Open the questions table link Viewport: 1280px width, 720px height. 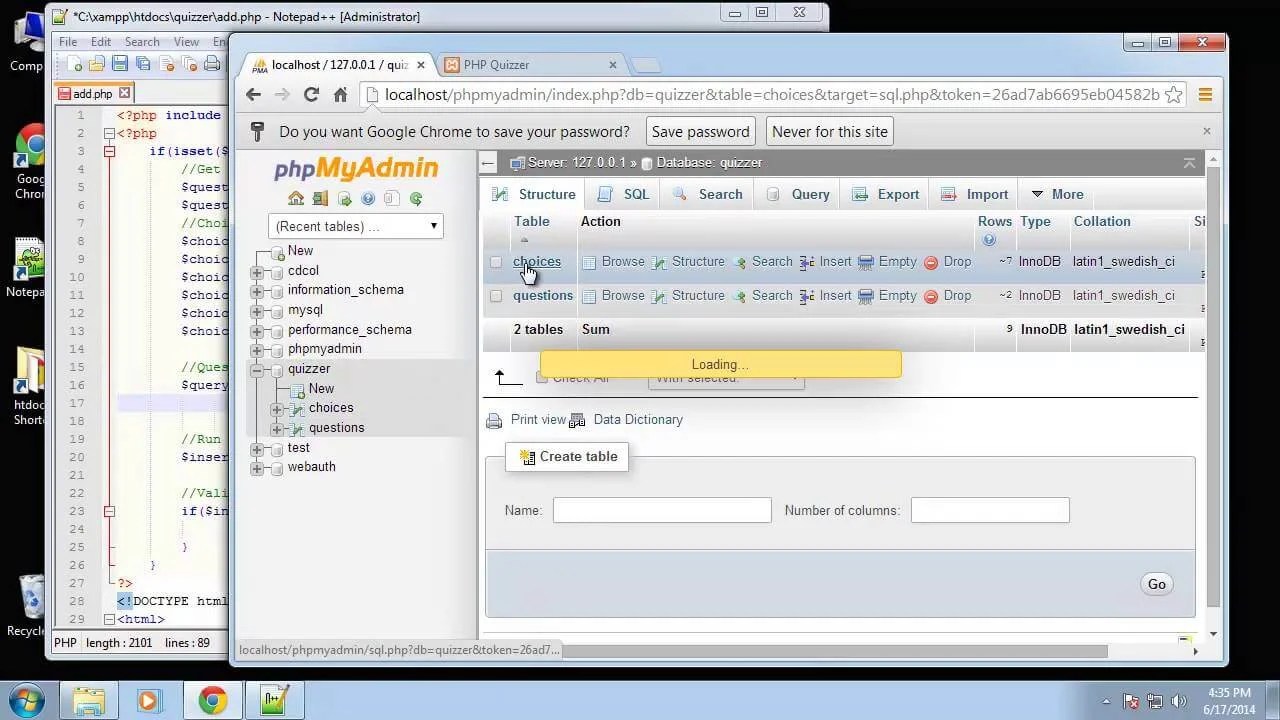coord(543,296)
